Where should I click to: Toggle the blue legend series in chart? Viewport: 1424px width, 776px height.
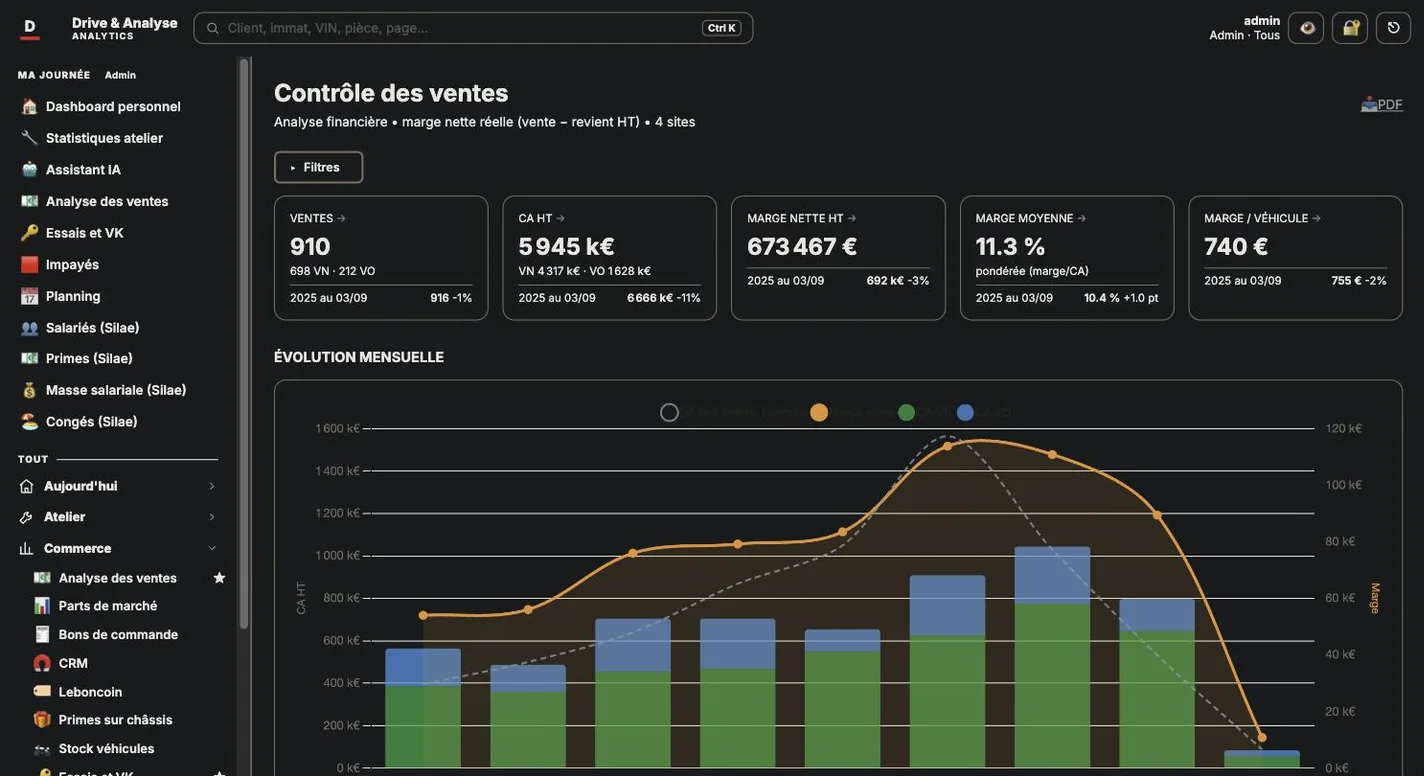[x=965, y=412]
